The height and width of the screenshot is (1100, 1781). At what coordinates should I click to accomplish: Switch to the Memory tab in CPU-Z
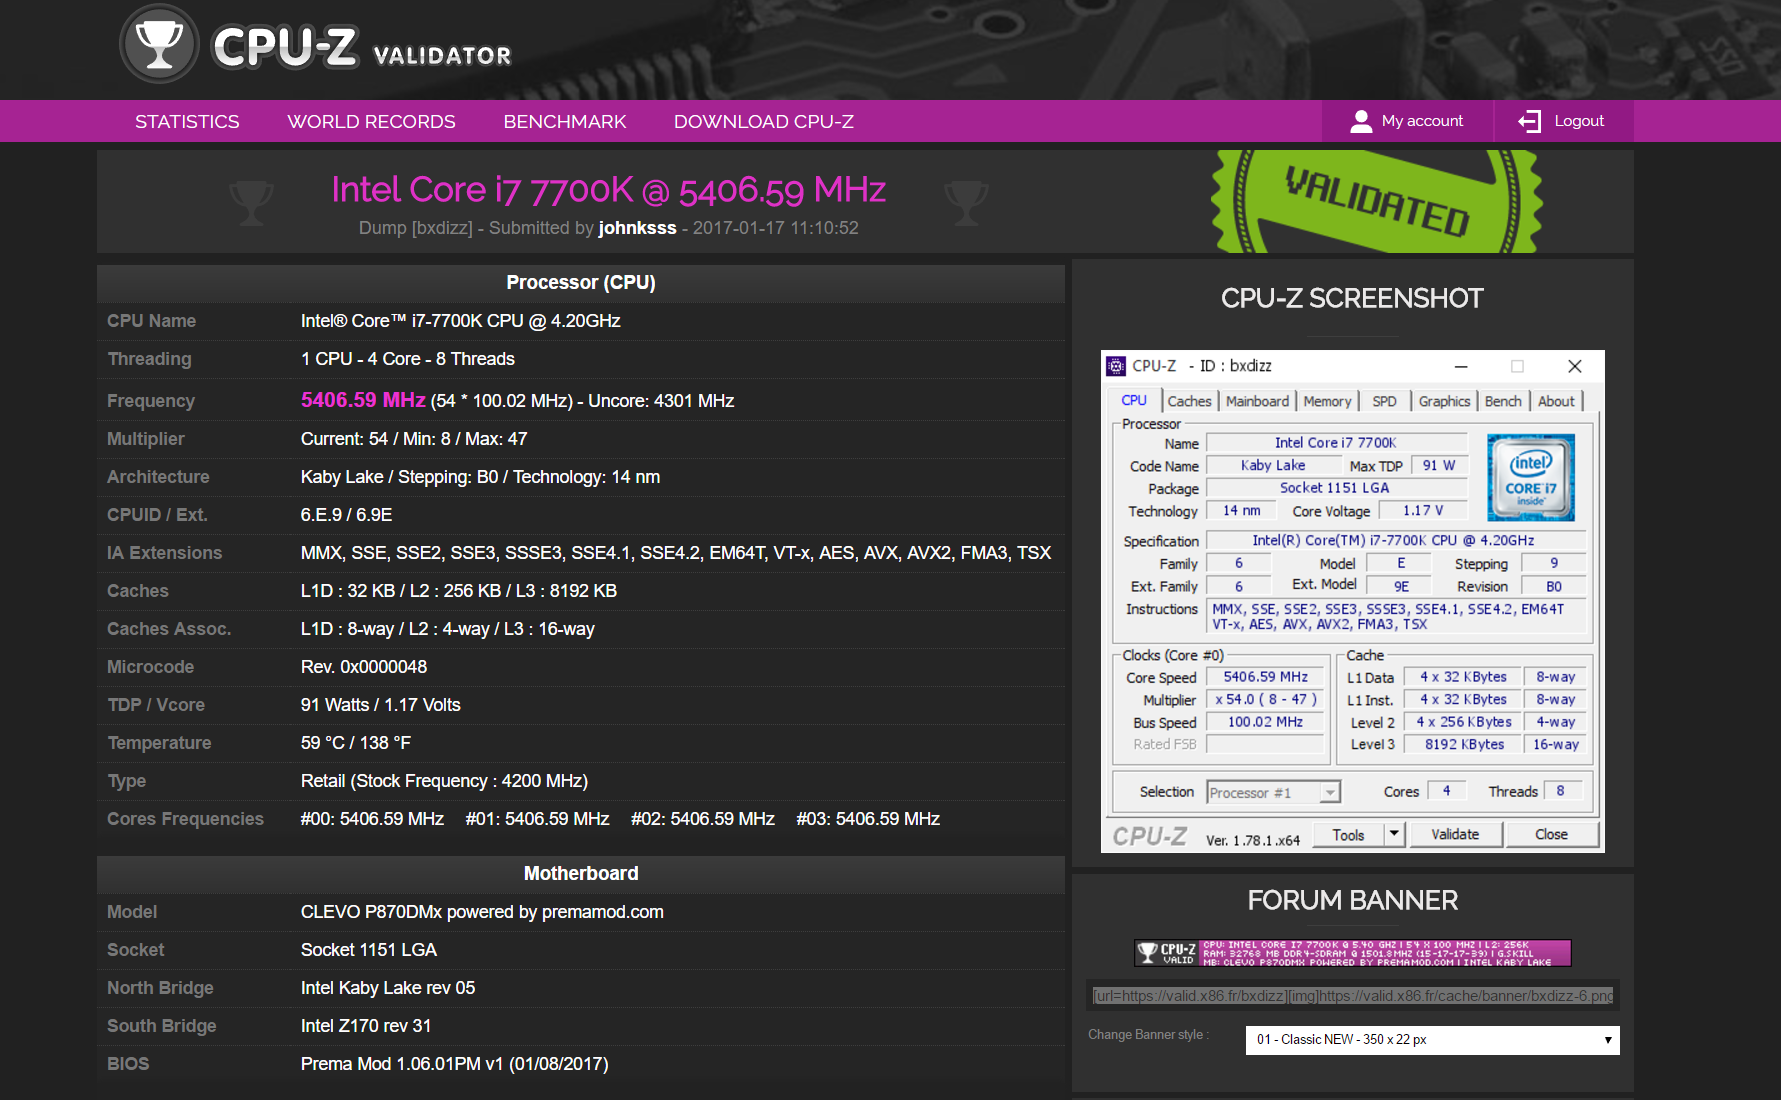tap(1327, 401)
